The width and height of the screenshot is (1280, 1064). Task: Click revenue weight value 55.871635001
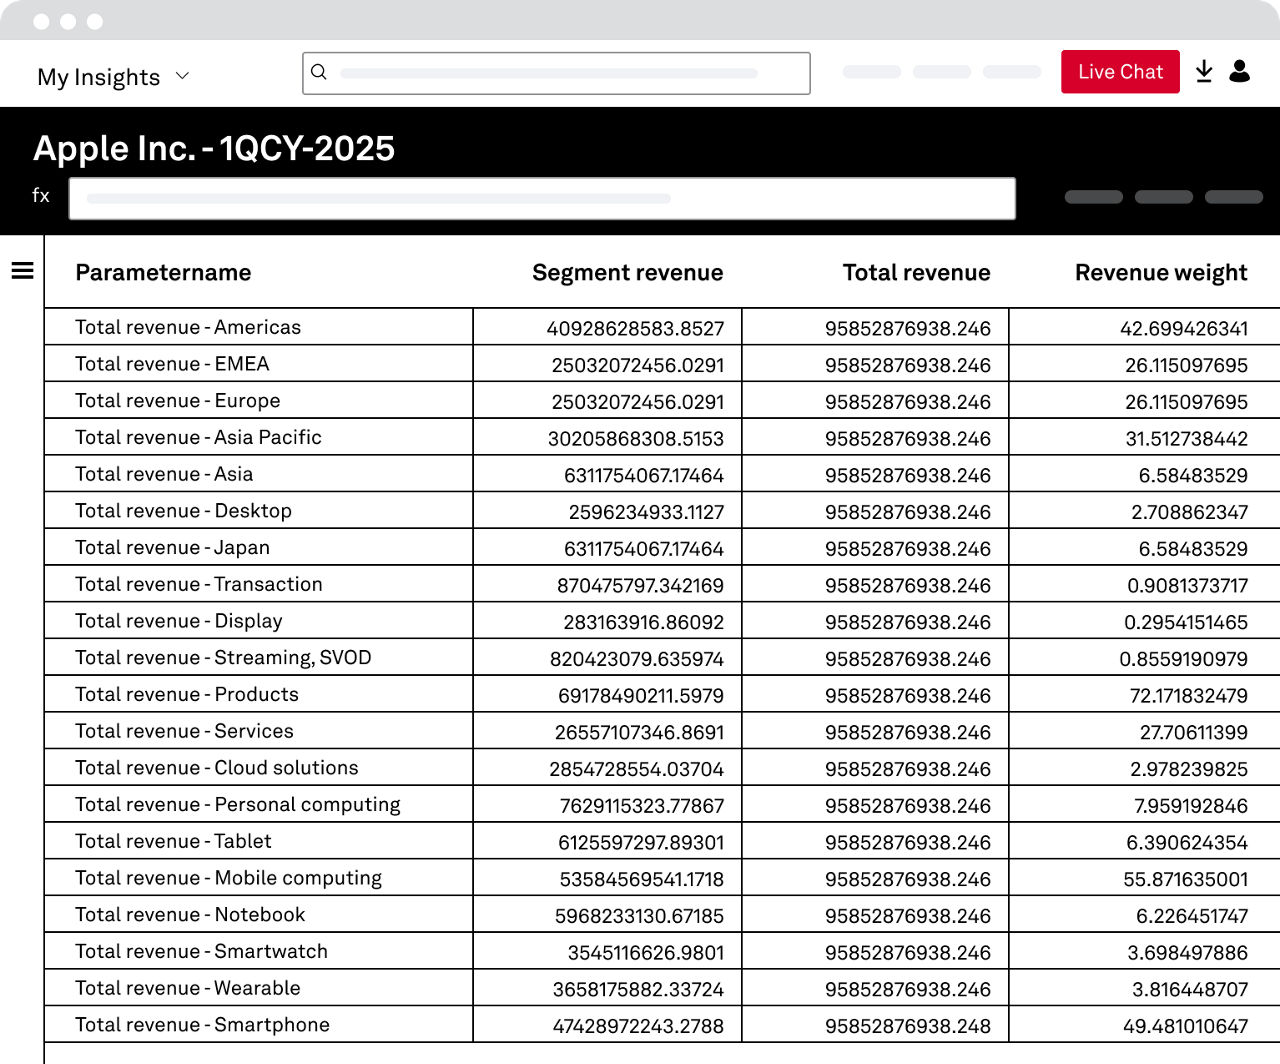tap(1185, 880)
